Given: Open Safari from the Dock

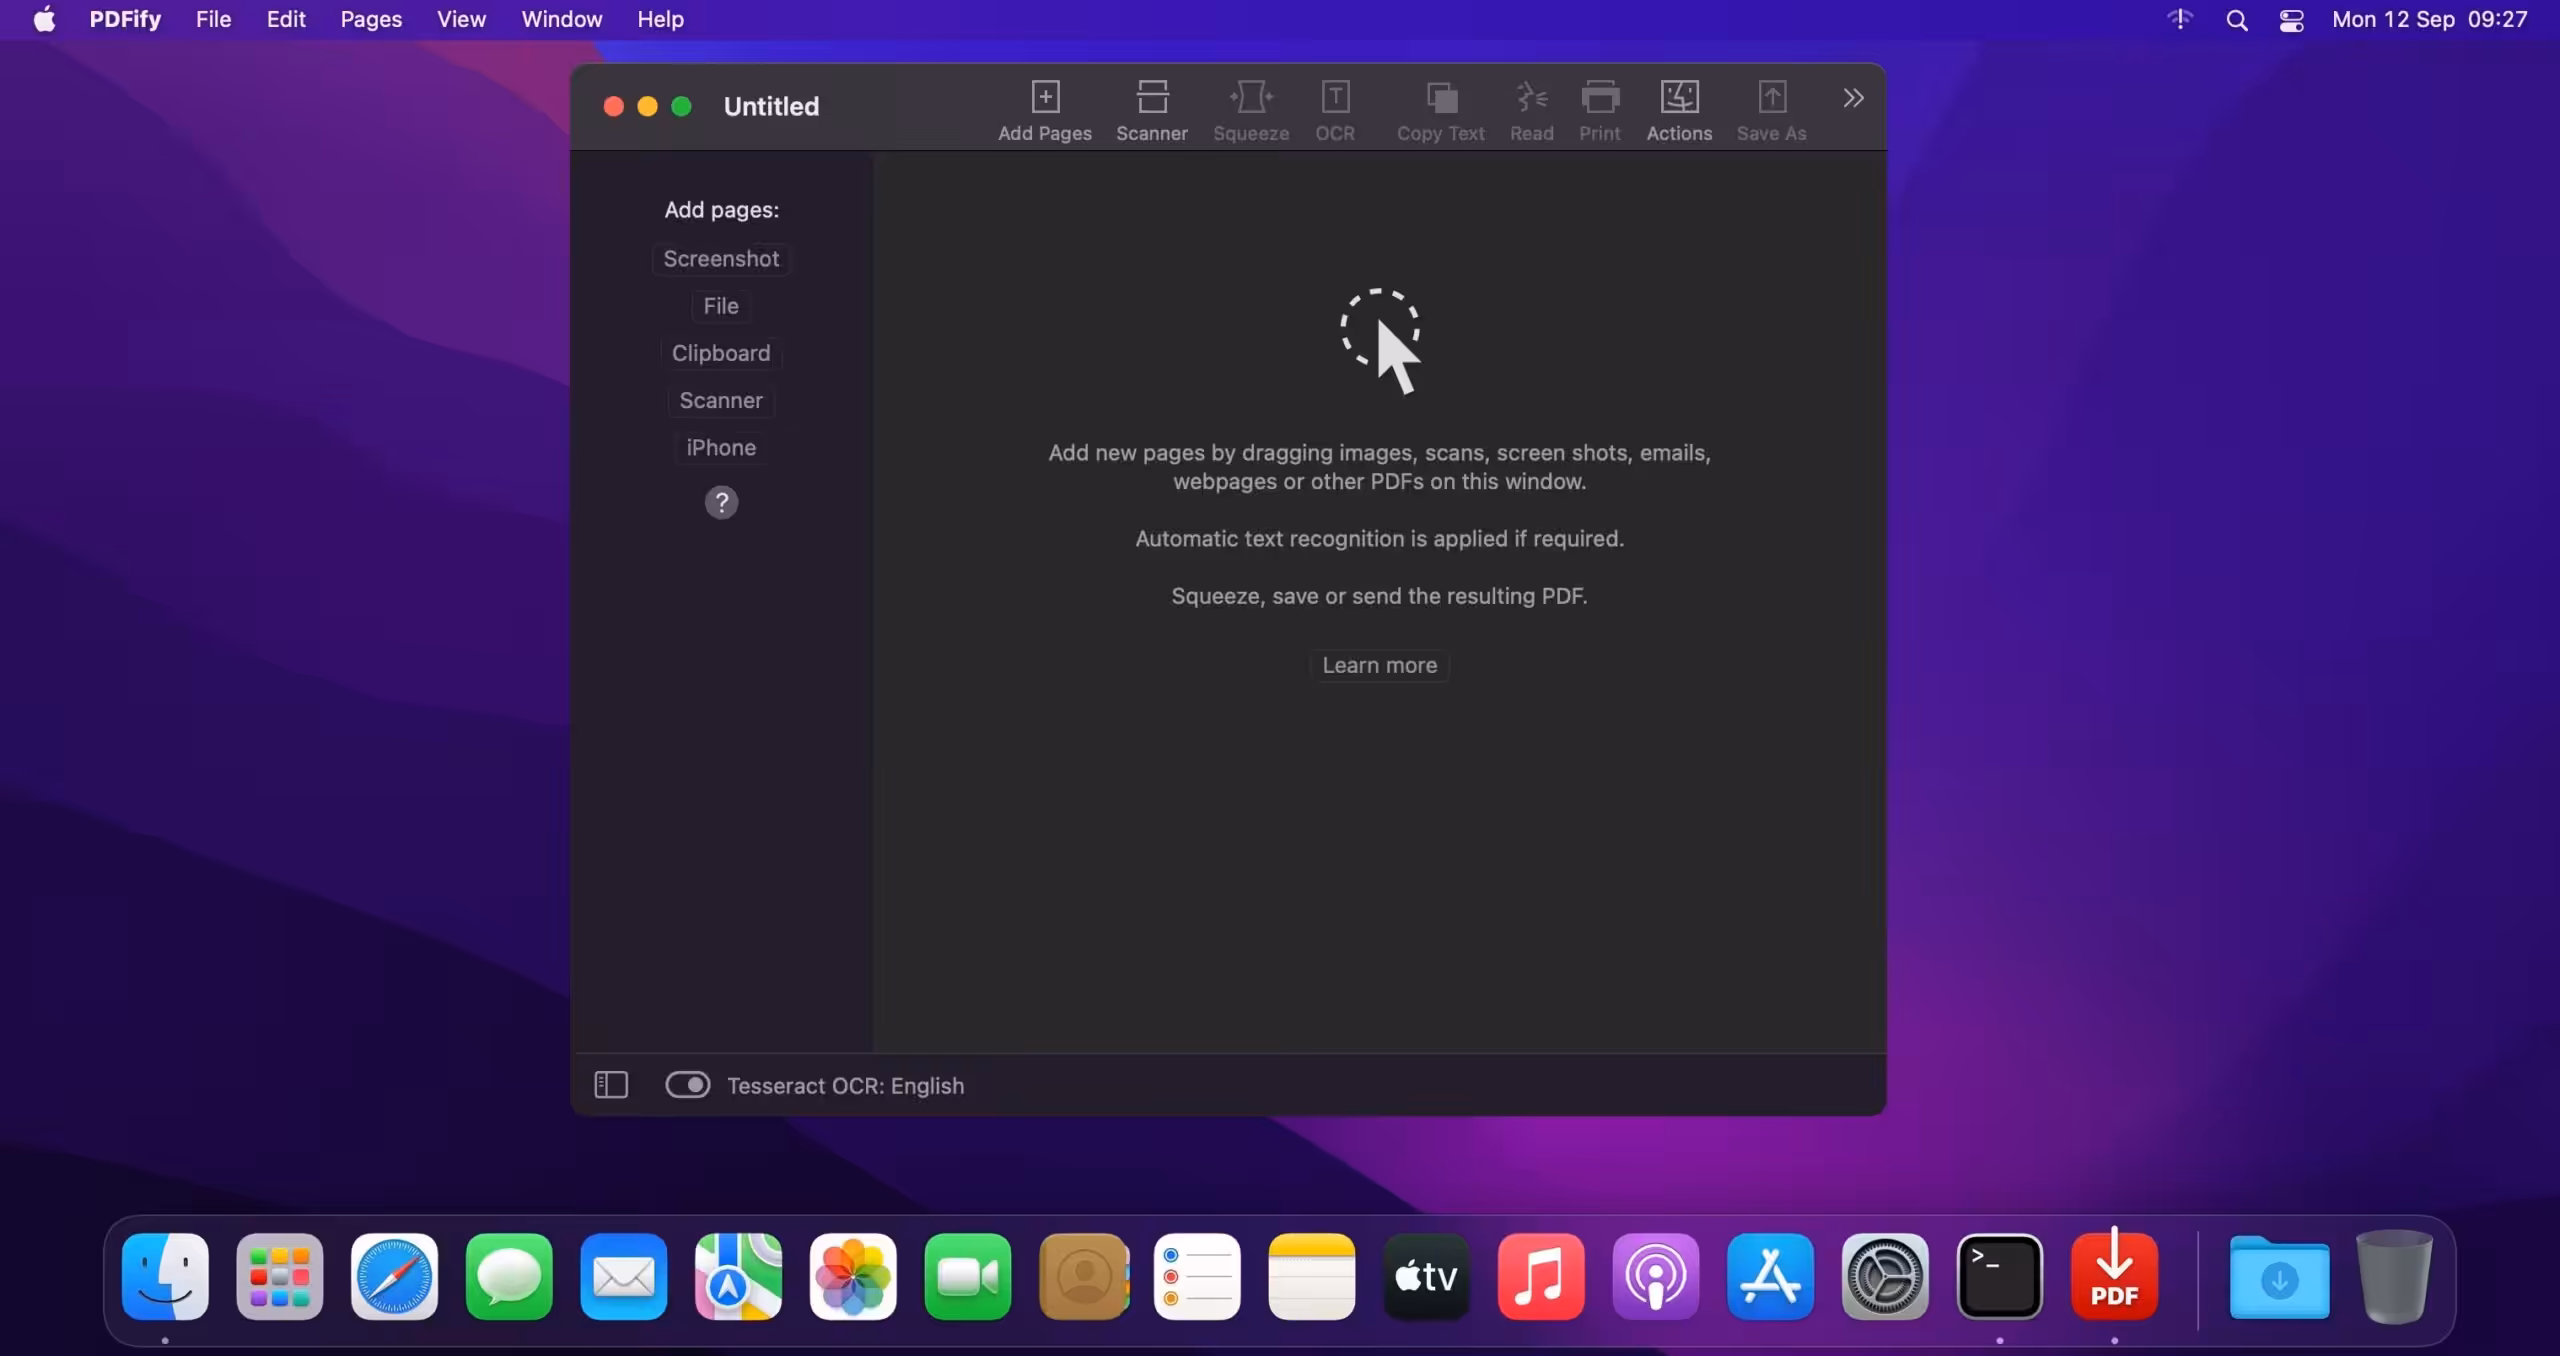Looking at the screenshot, I should pos(394,1277).
